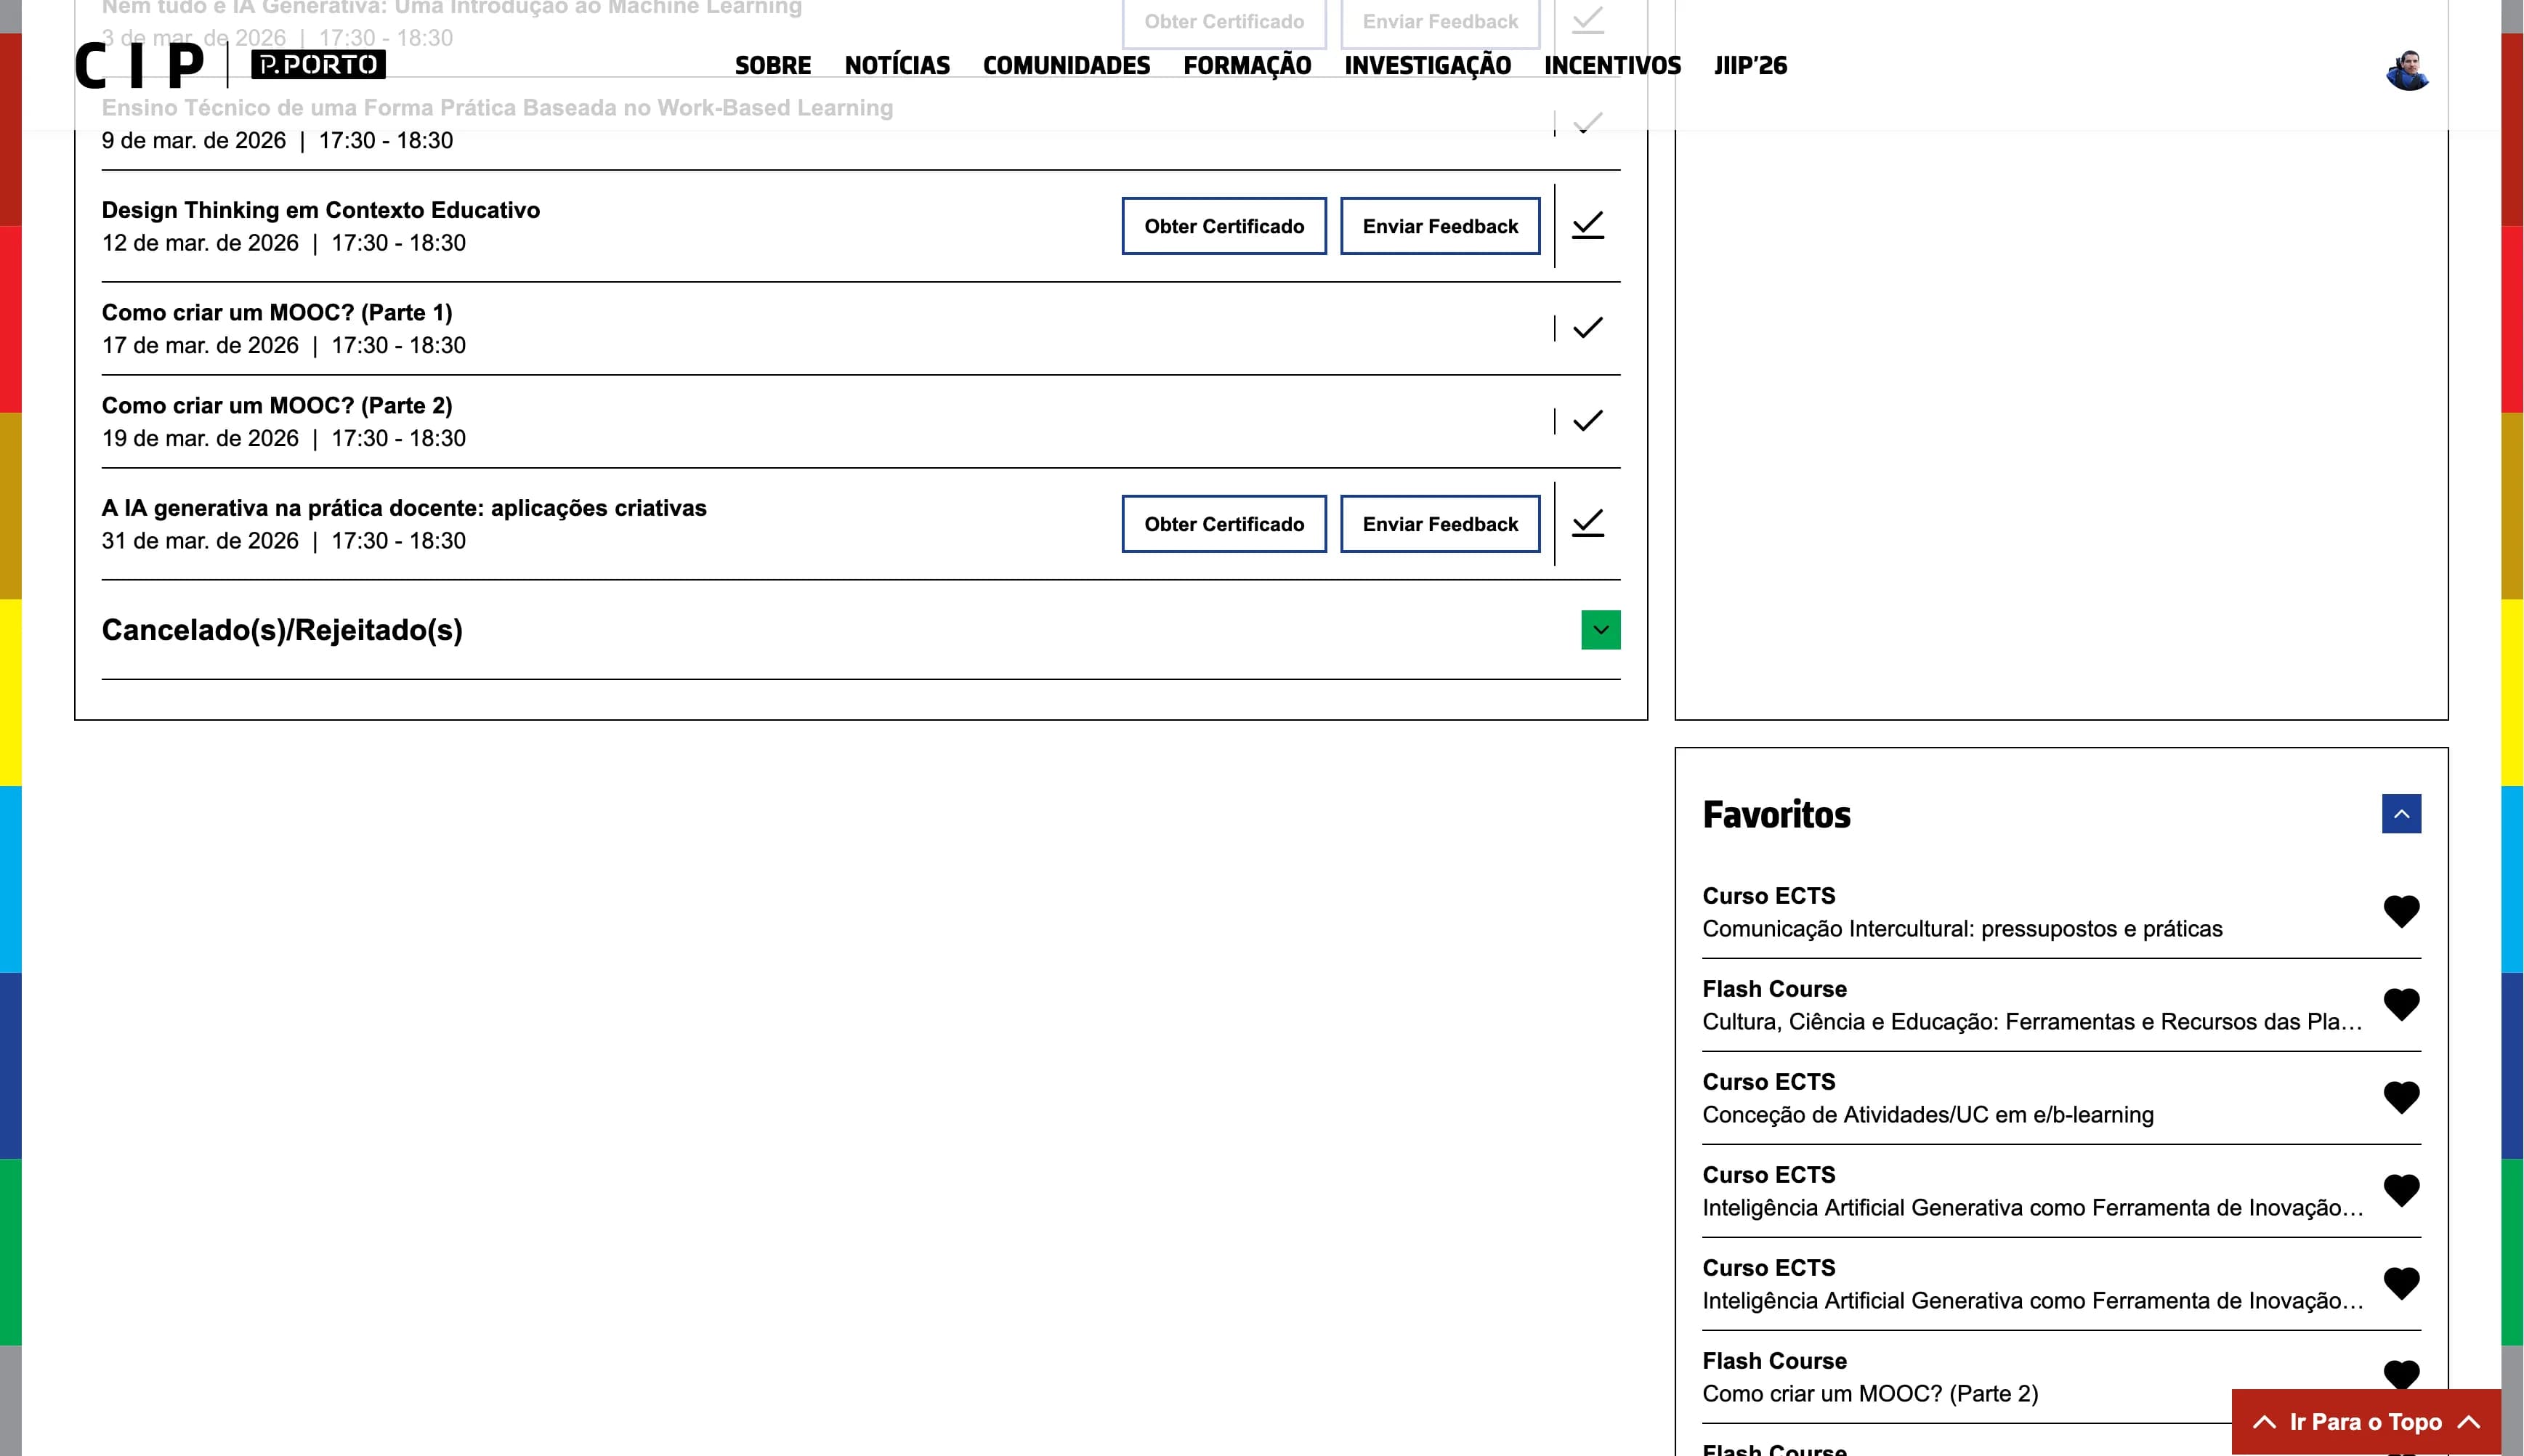Screen dimensions: 2524x1456
Task: Collapse the Favoritos panel
Action: click(2401, 814)
